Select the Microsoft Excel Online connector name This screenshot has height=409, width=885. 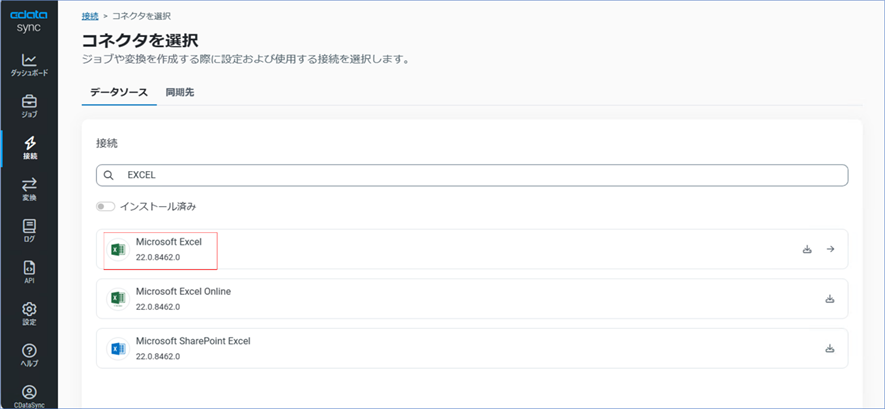point(183,292)
